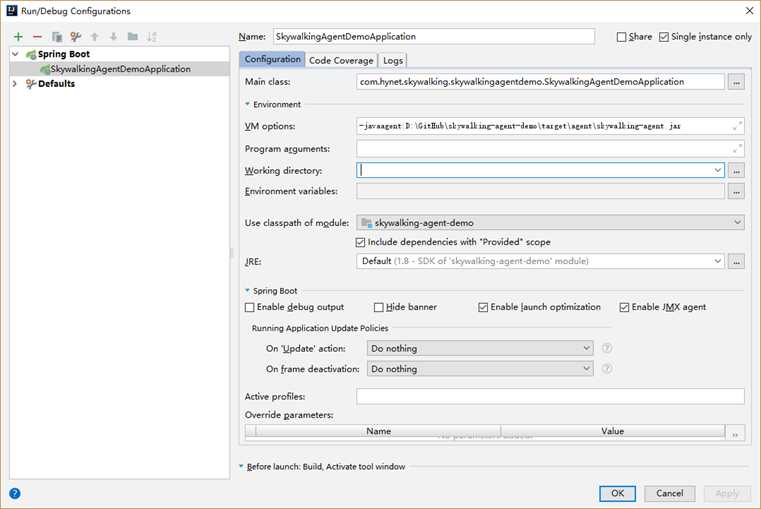Click the OK button
Viewport: 761px width, 509px height.
617,493
